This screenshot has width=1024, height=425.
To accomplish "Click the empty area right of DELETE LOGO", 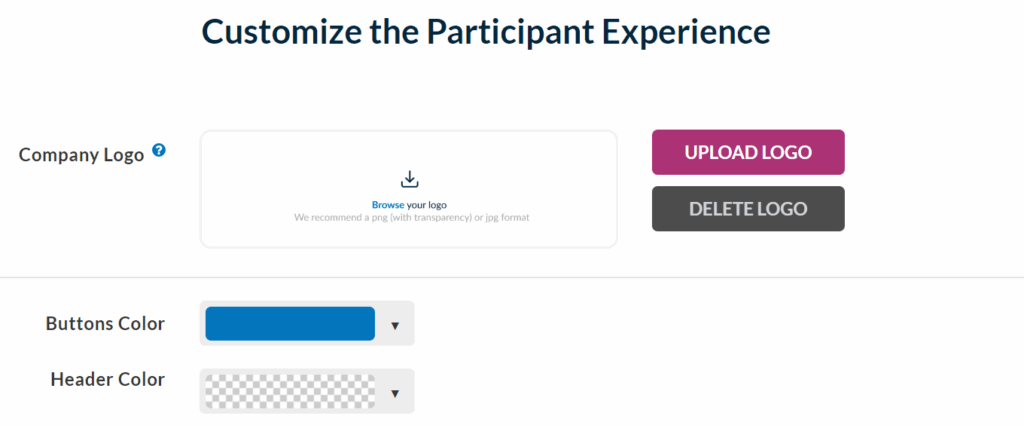I will (x=930, y=209).
